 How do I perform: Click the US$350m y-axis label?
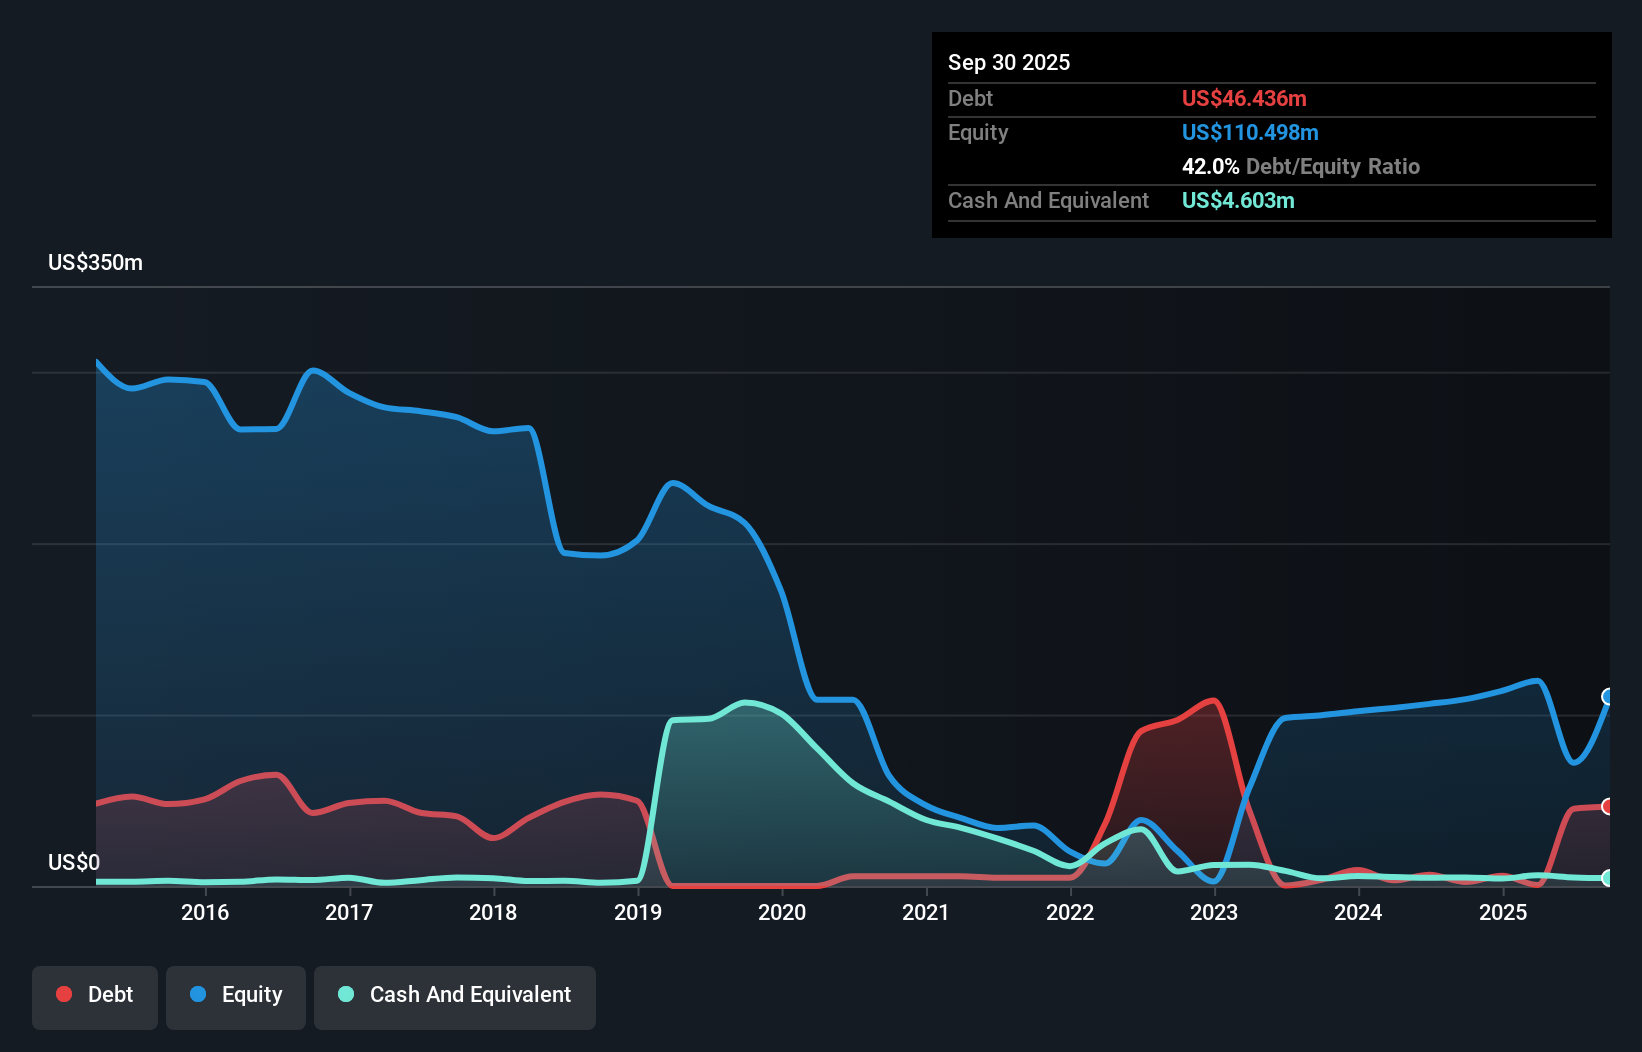96,262
